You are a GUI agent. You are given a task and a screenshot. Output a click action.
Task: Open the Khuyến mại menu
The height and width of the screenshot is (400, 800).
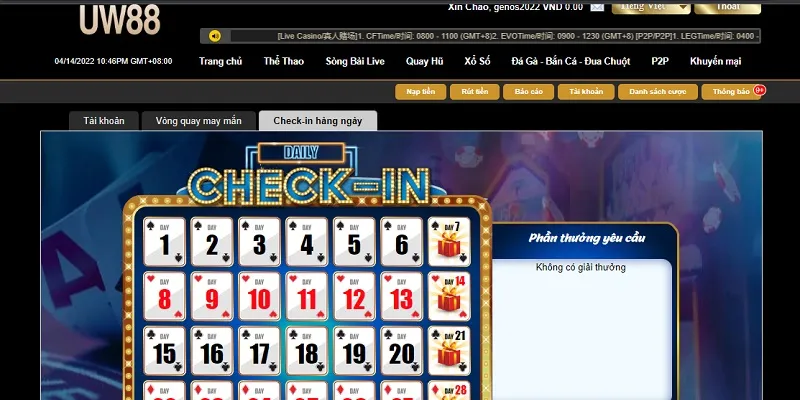(x=715, y=61)
